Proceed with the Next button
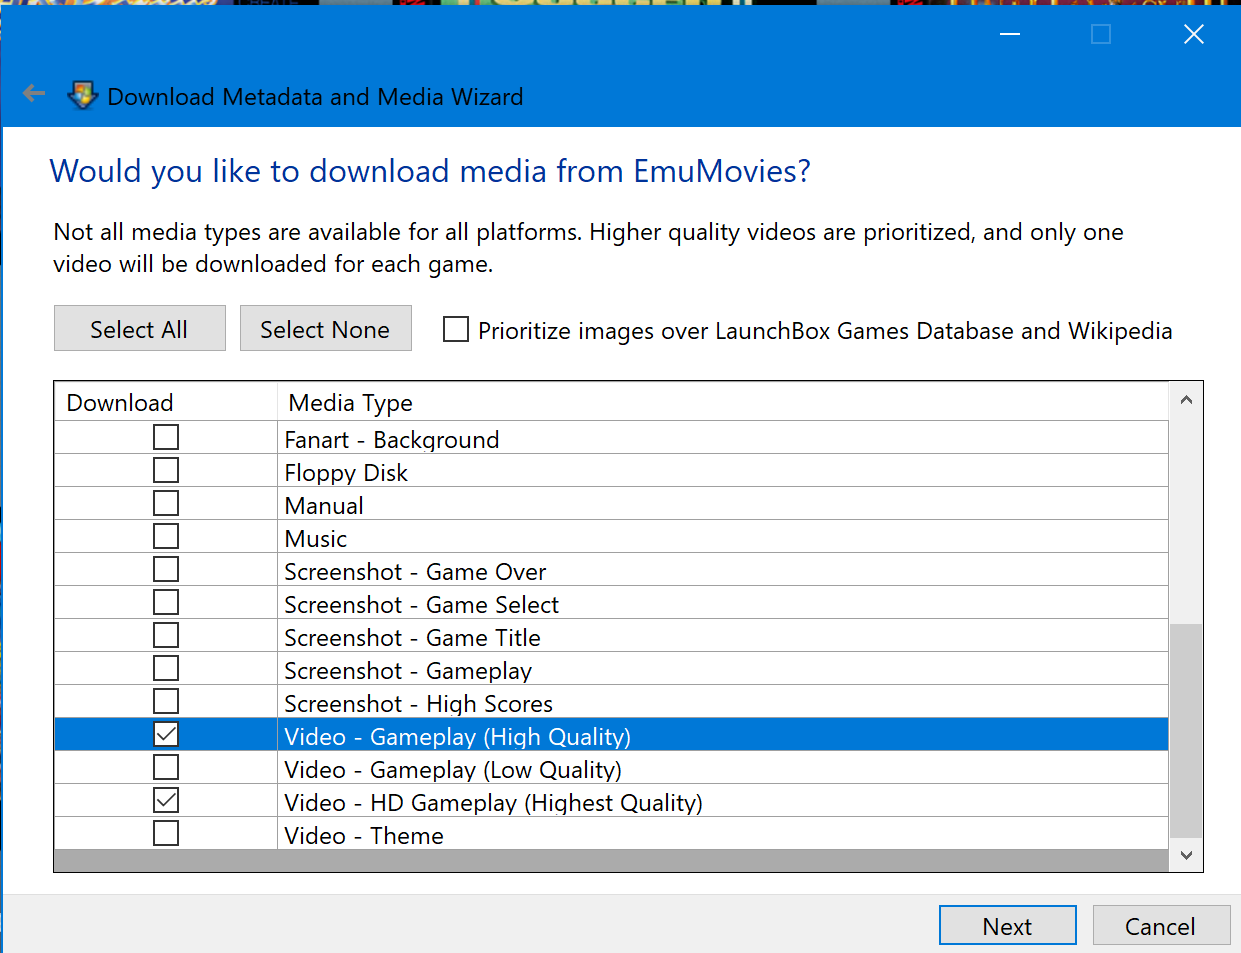The height and width of the screenshot is (953, 1241). coord(1008,926)
